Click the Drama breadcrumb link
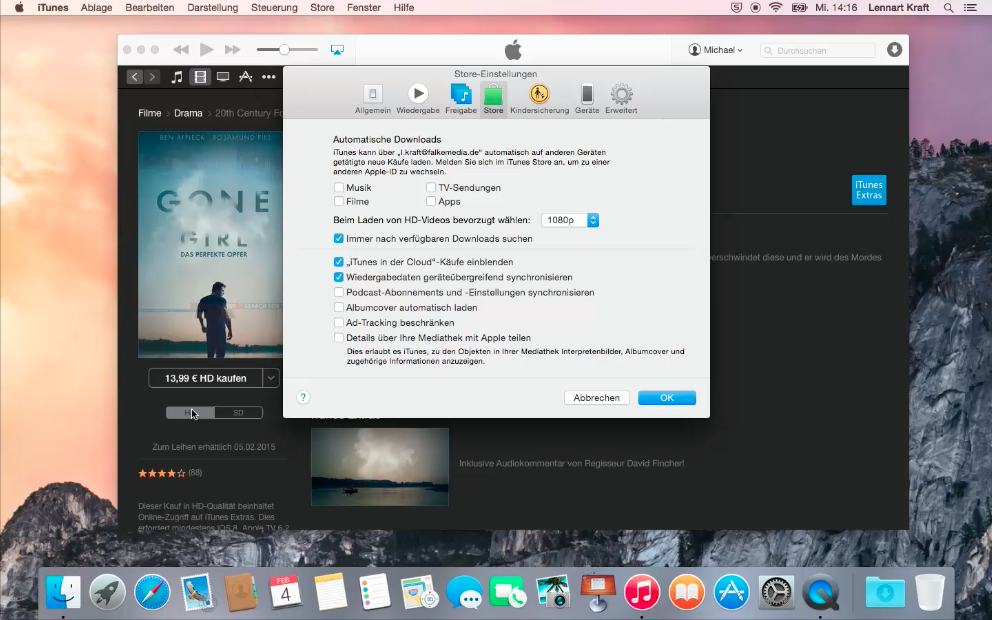 [188, 113]
